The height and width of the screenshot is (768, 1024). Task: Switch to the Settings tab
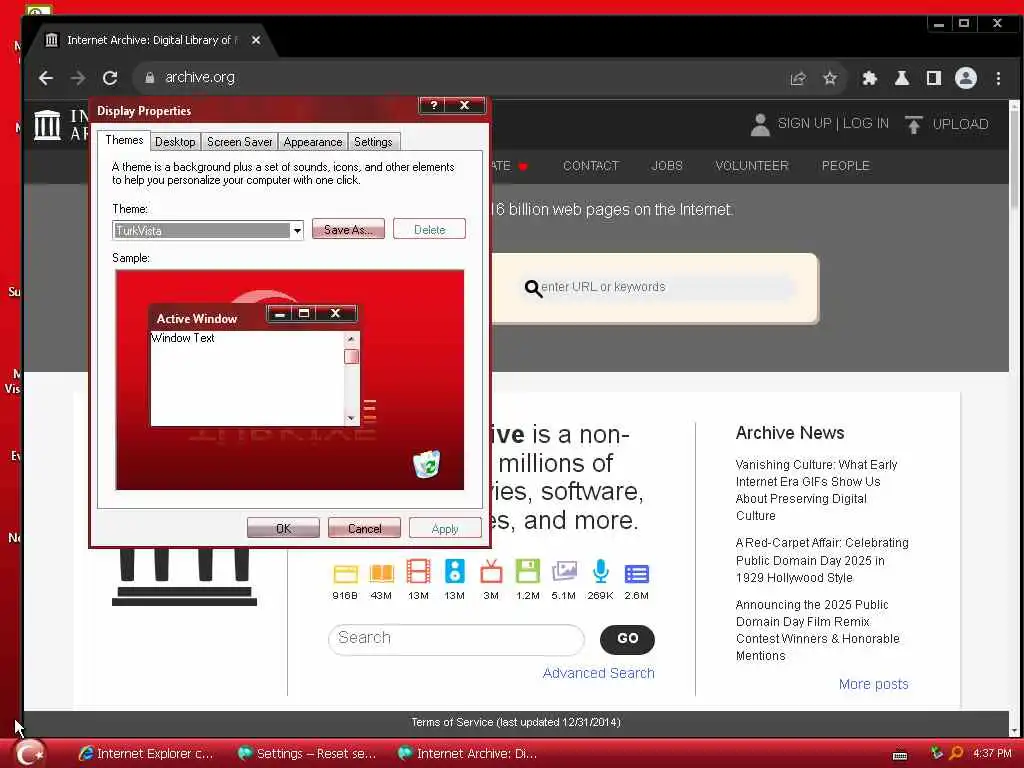point(373,142)
